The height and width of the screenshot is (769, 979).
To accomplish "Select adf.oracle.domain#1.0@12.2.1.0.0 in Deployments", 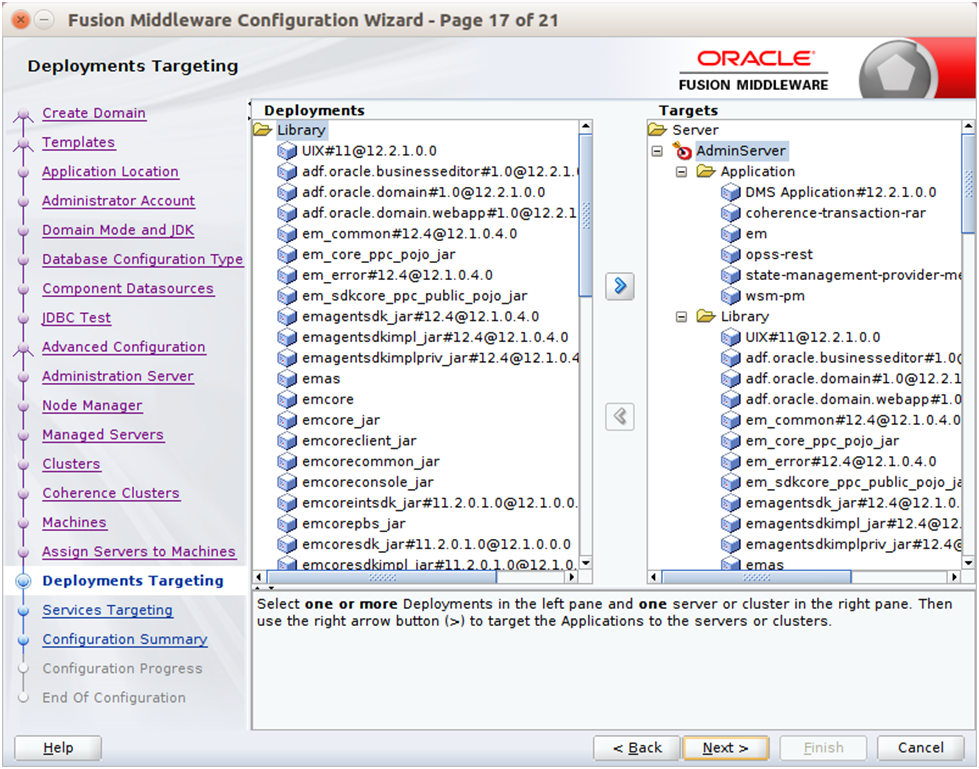I will coord(423,192).
